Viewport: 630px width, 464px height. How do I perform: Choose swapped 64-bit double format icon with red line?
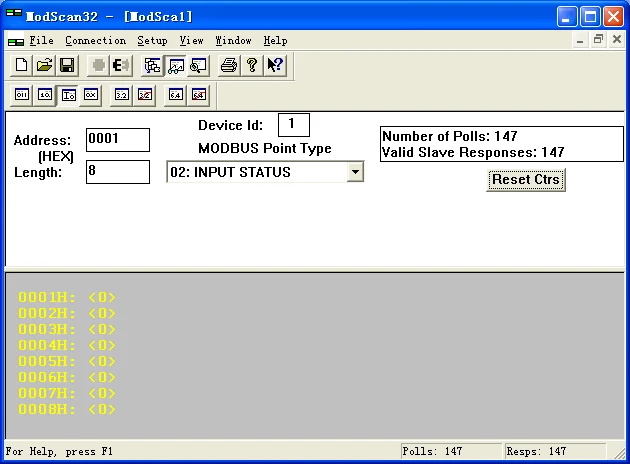click(x=199, y=95)
